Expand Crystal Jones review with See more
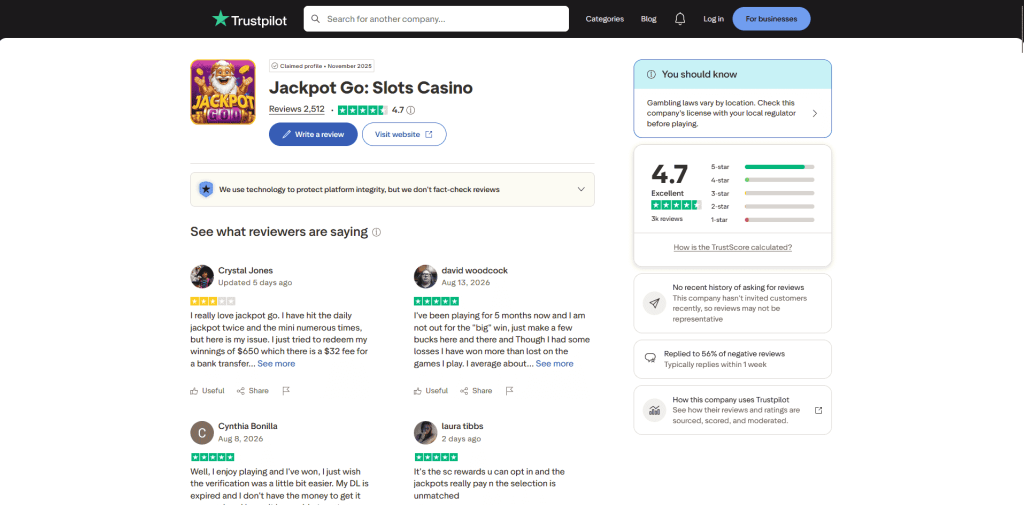 tap(276, 363)
